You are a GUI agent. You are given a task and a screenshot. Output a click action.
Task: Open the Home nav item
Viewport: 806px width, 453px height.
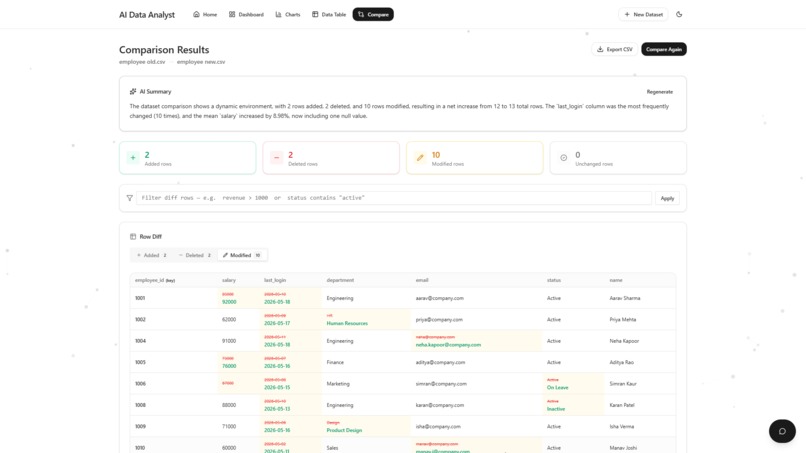[205, 14]
